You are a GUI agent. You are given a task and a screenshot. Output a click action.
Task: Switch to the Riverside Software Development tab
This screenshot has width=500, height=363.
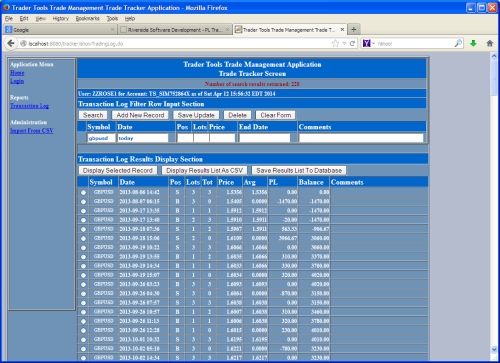point(175,30)
